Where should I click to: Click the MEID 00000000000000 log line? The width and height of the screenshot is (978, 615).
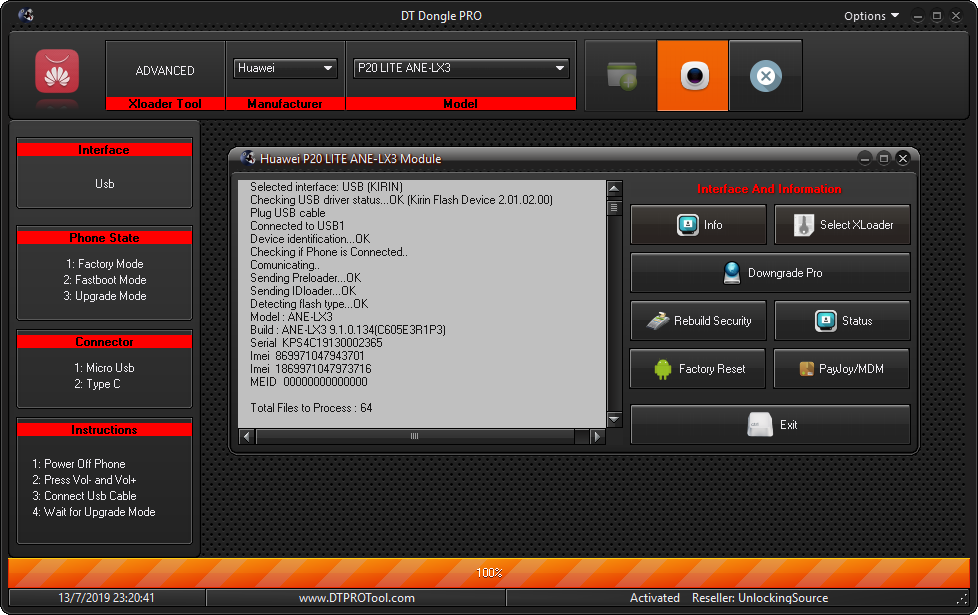click(x=309, y=381)
